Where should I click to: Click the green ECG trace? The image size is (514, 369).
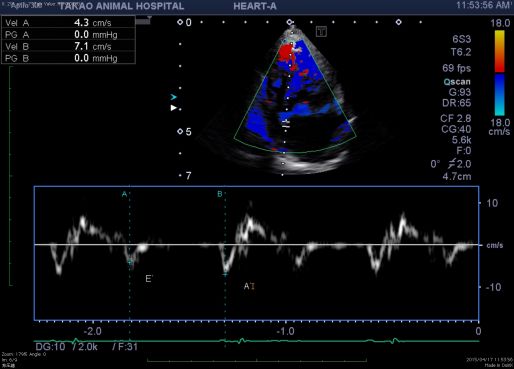(257, 341)
